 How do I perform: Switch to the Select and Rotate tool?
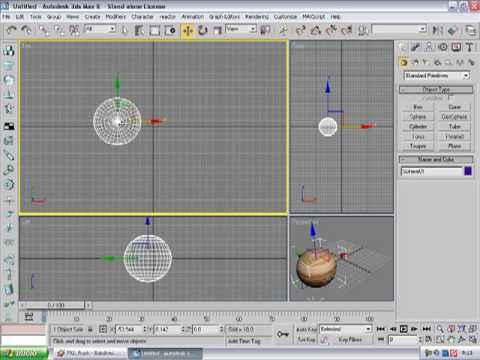click(203, 30)
